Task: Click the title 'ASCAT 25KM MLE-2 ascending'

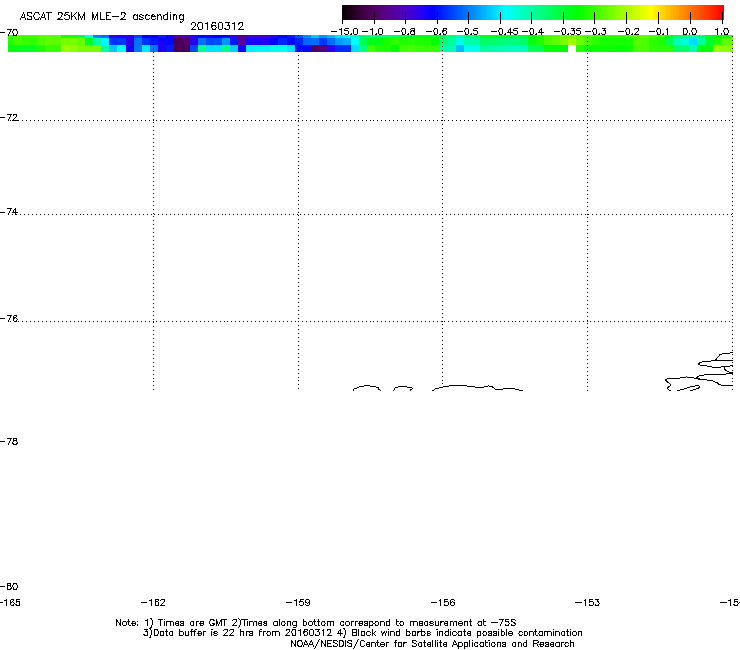Action: 102,17
